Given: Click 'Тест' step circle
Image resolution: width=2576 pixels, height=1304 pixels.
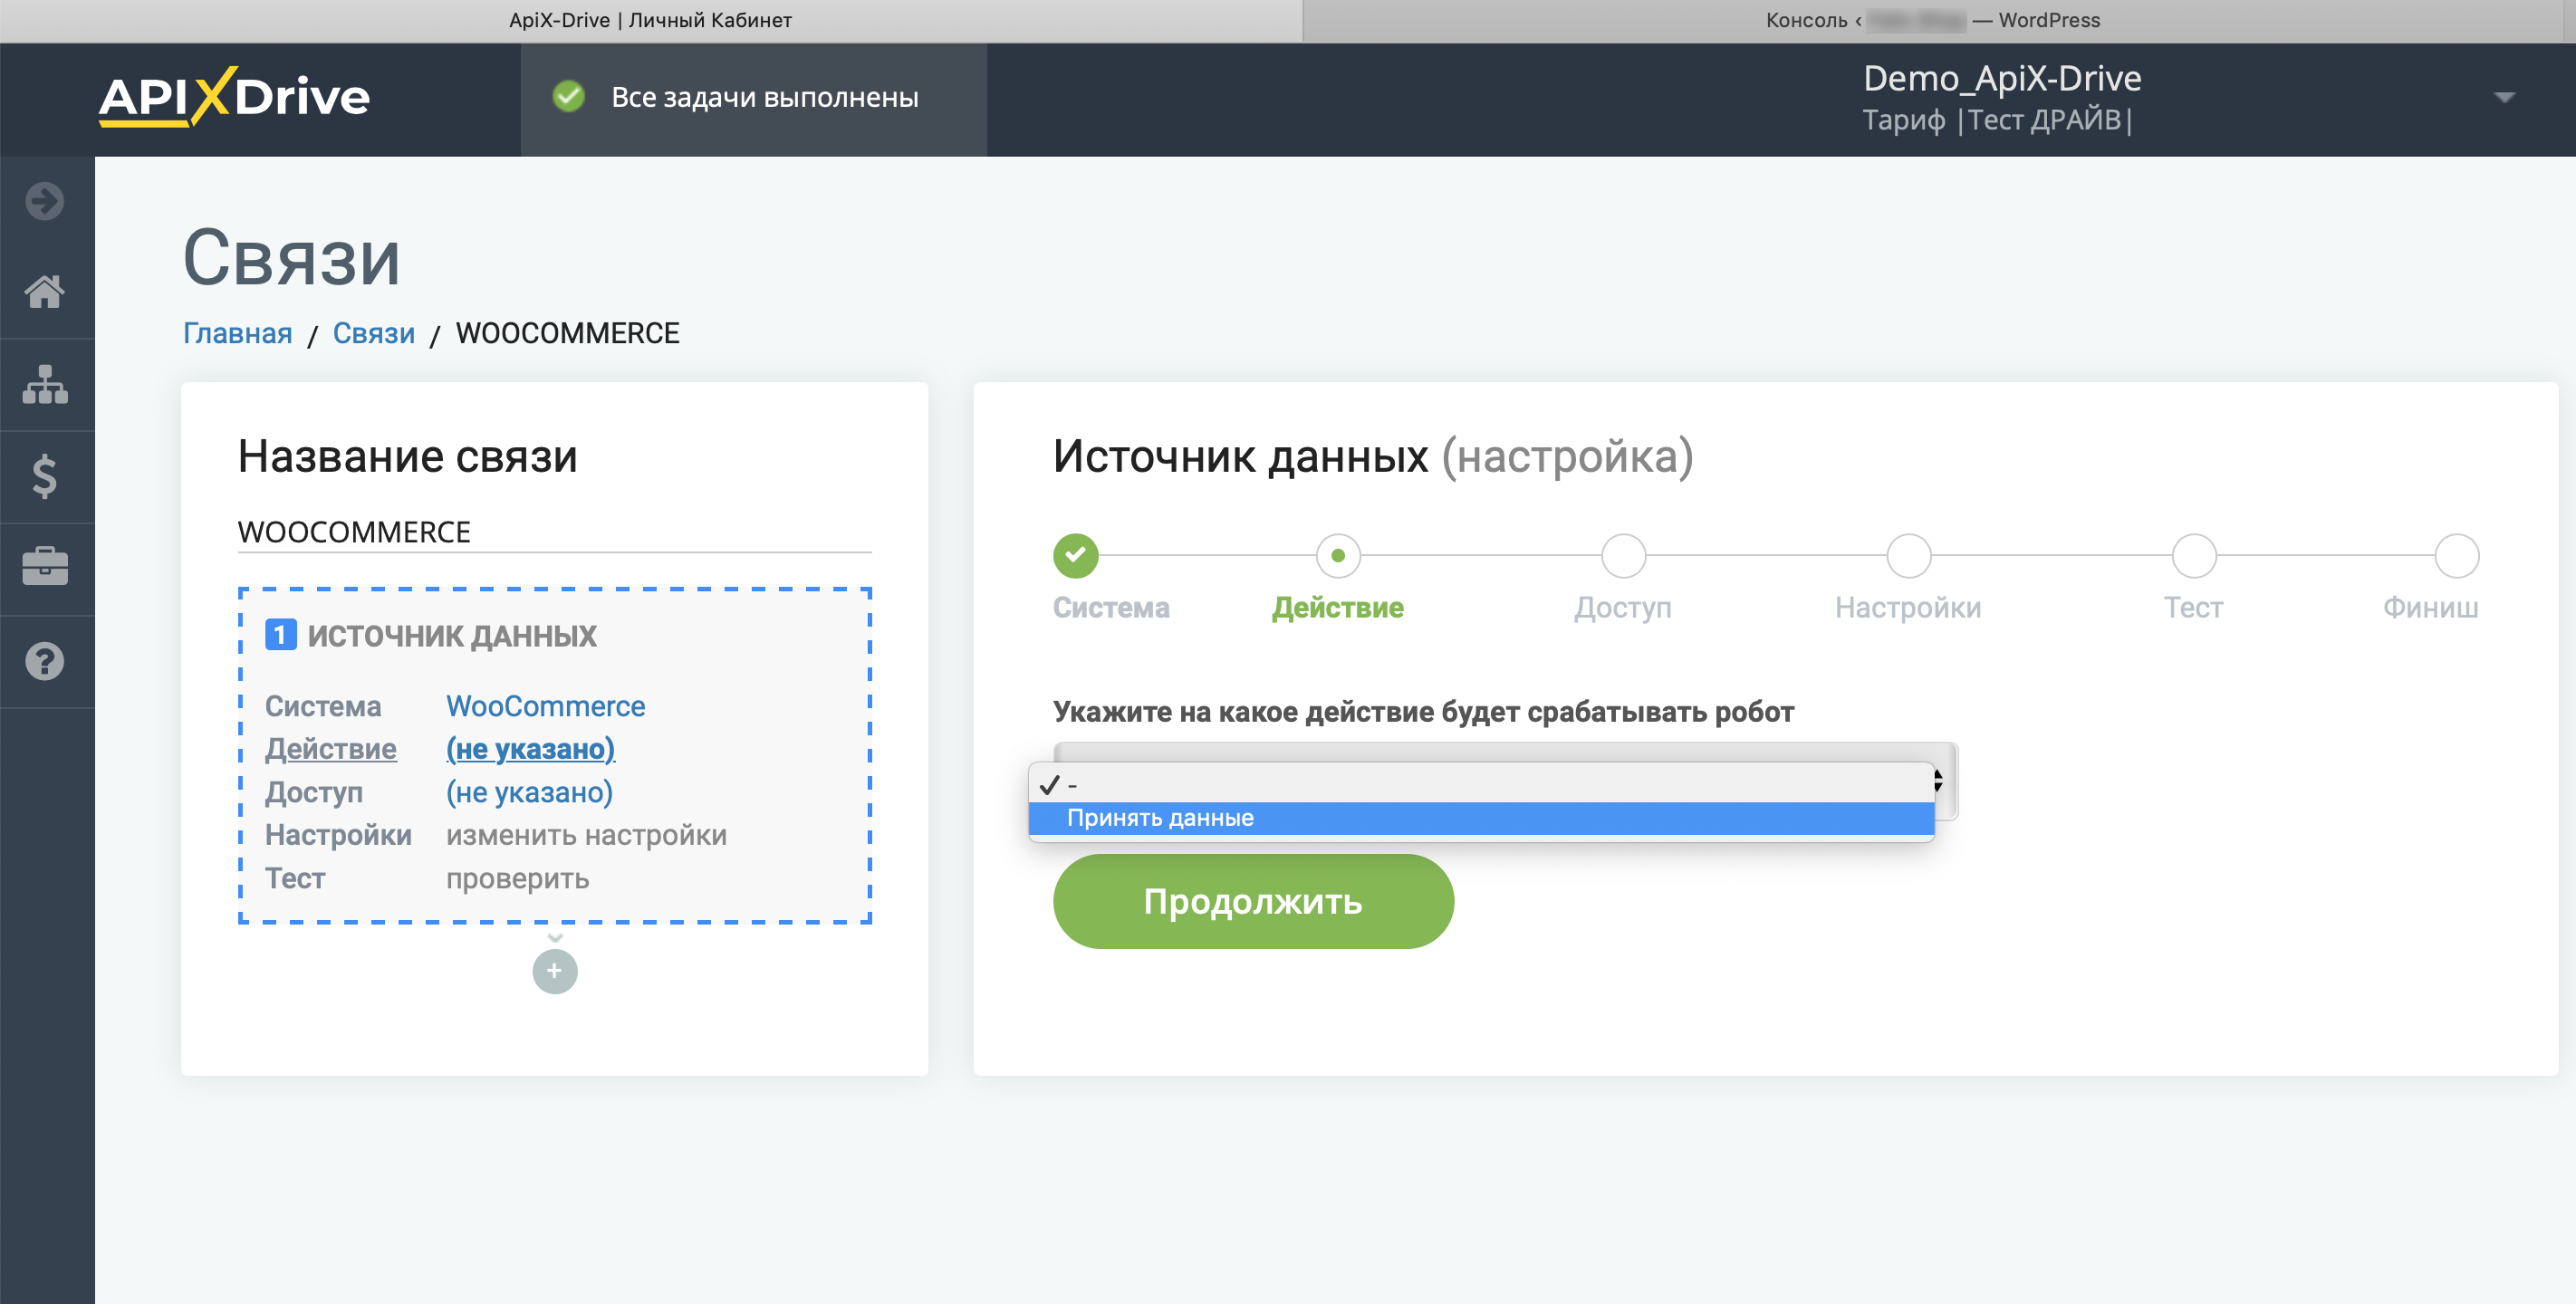Looking at the screenshot, I should [2194, 555].
